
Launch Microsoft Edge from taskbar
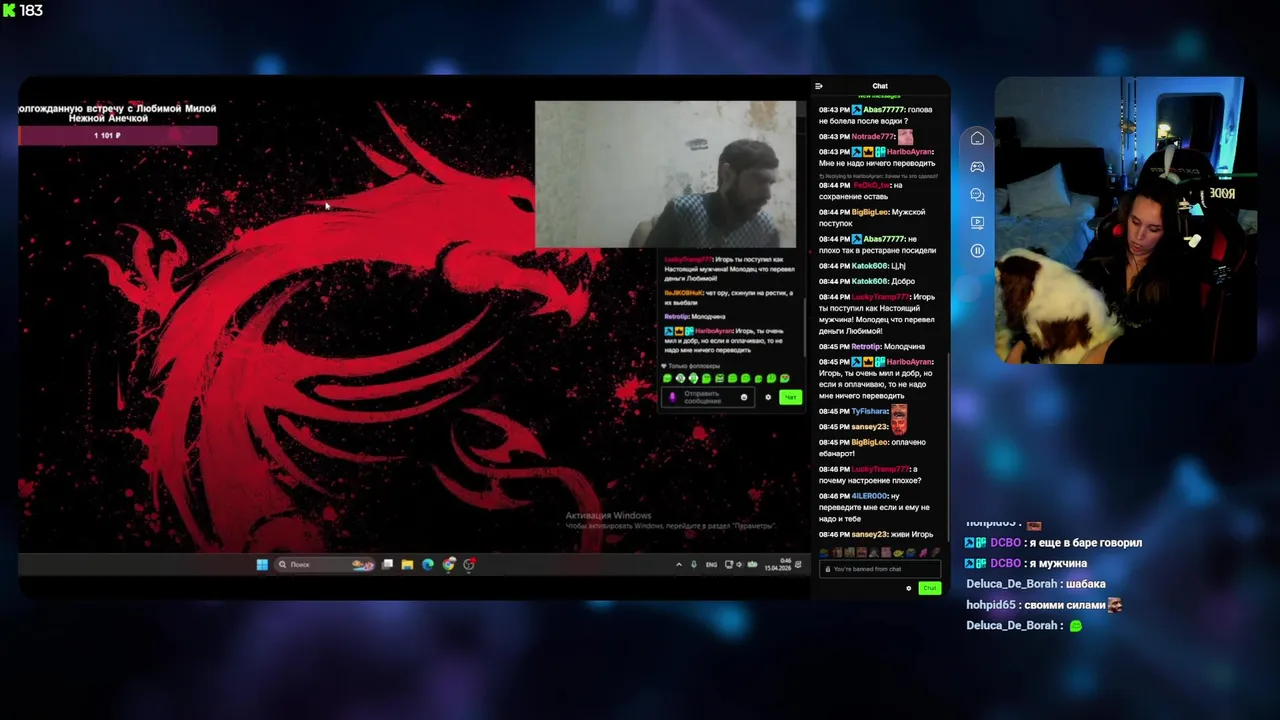click(428, 564)
